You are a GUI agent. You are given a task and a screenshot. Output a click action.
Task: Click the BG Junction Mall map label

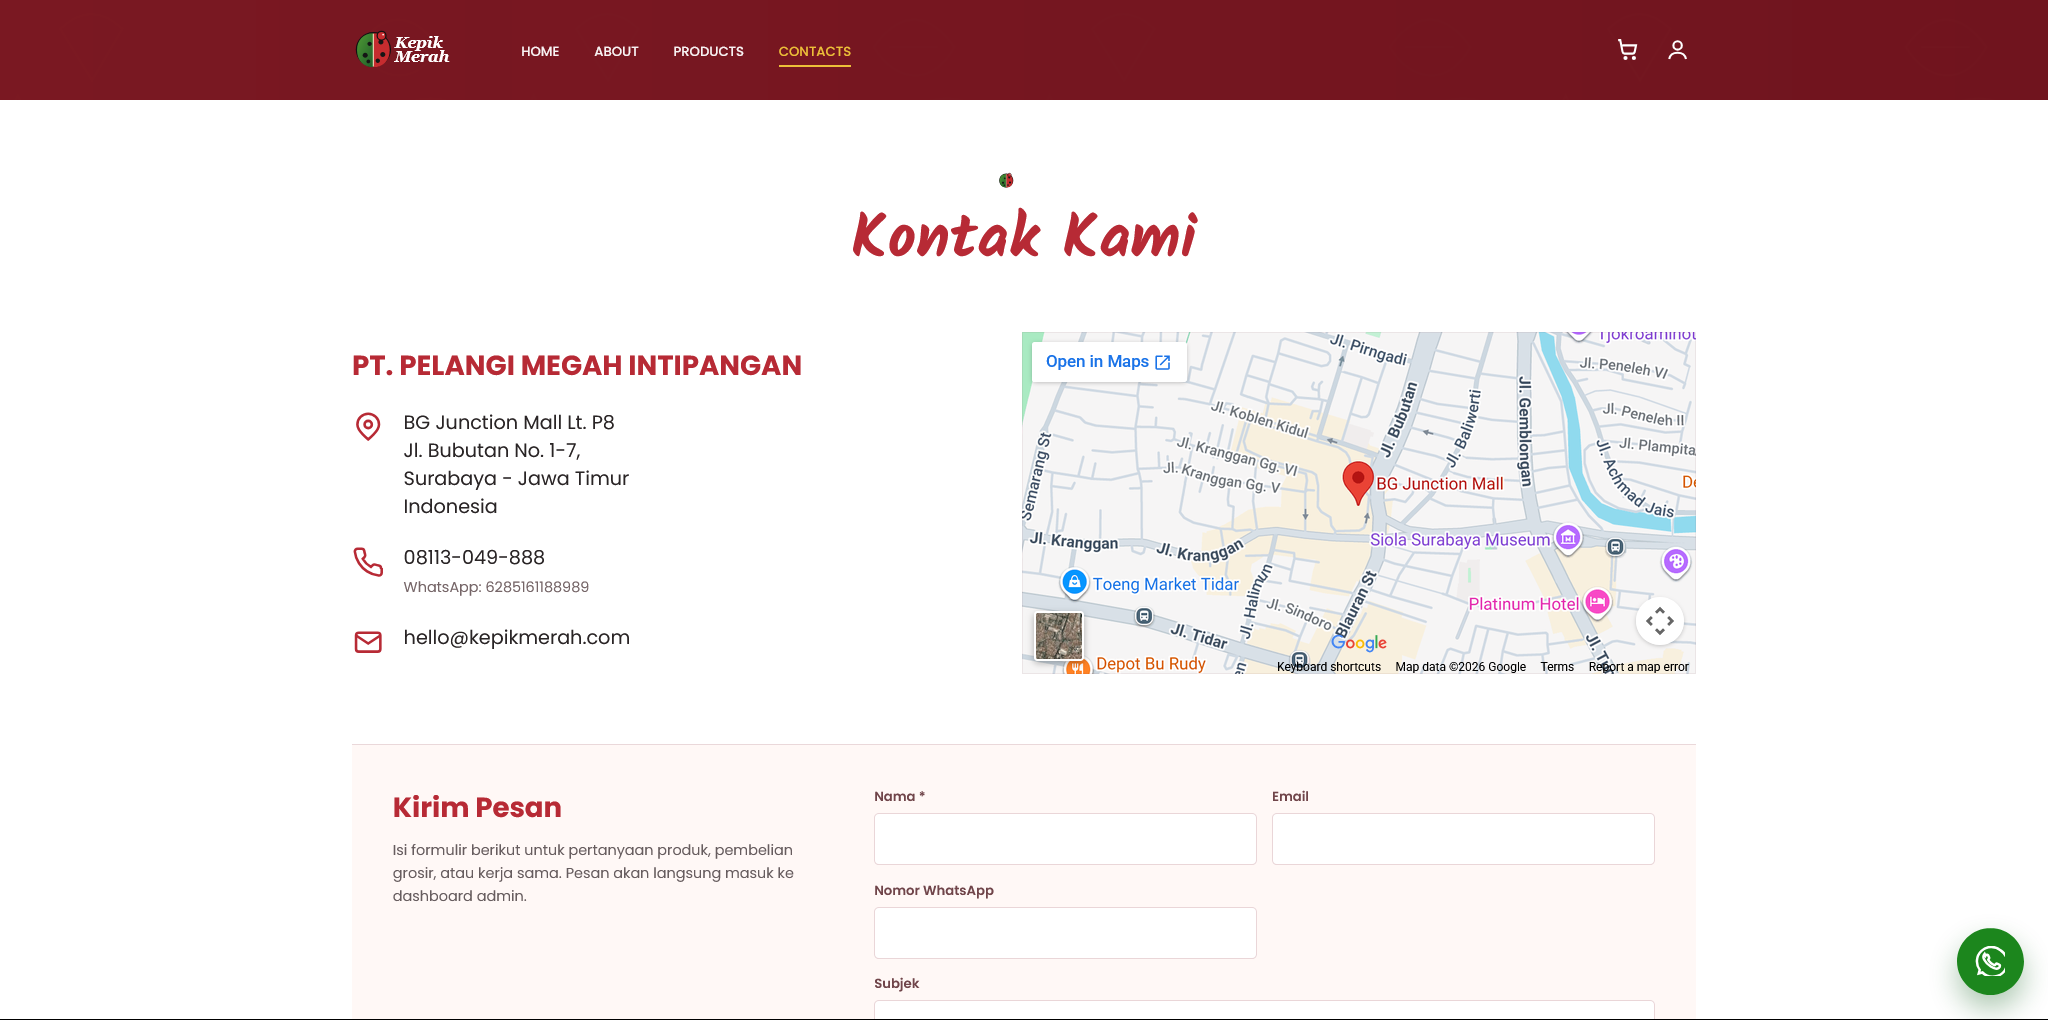[1439, 484]
